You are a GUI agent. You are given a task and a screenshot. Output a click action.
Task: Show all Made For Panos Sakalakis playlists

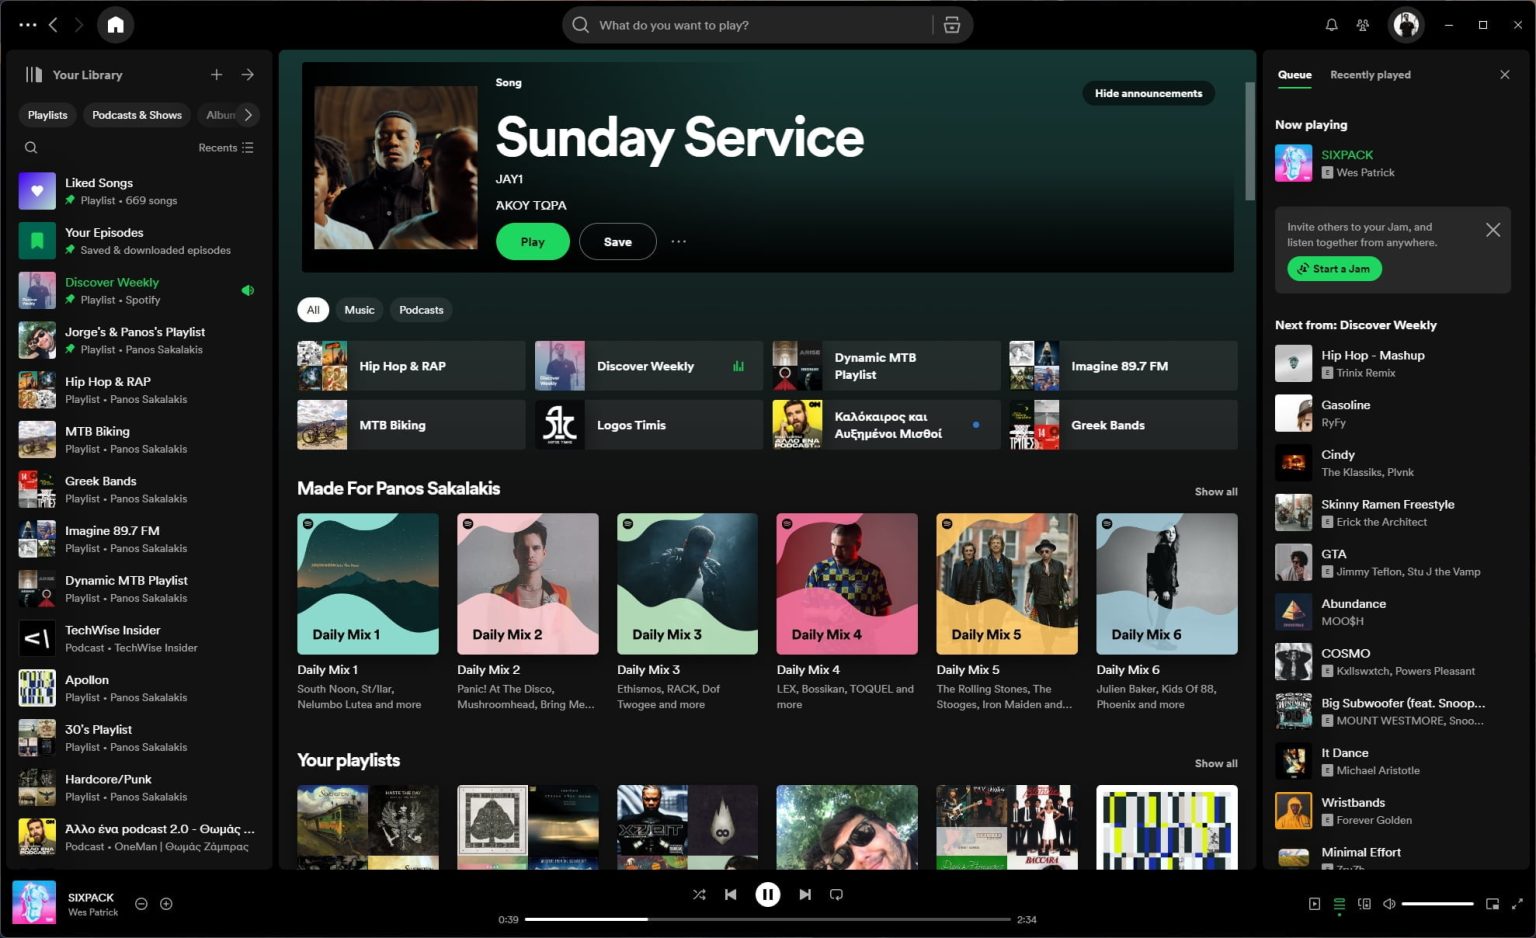(1215, 491)
